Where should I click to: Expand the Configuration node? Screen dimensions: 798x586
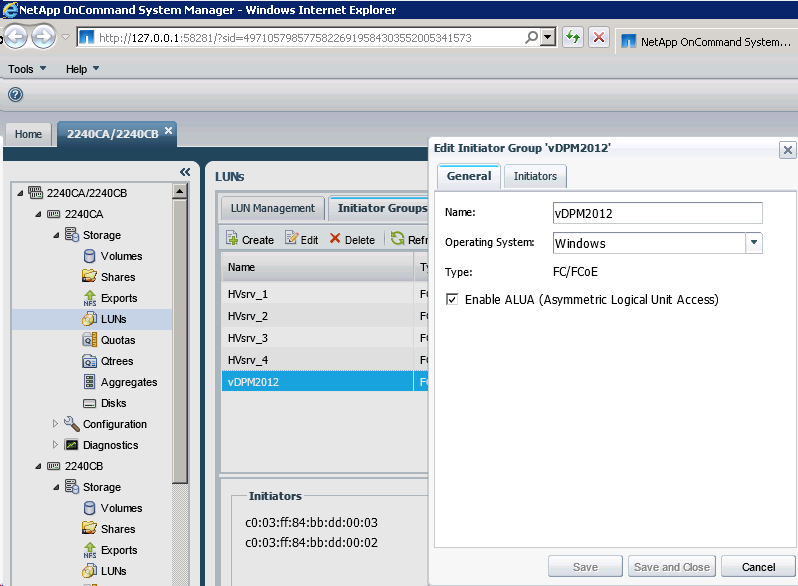pyautogui.click(x=55, y=424)
